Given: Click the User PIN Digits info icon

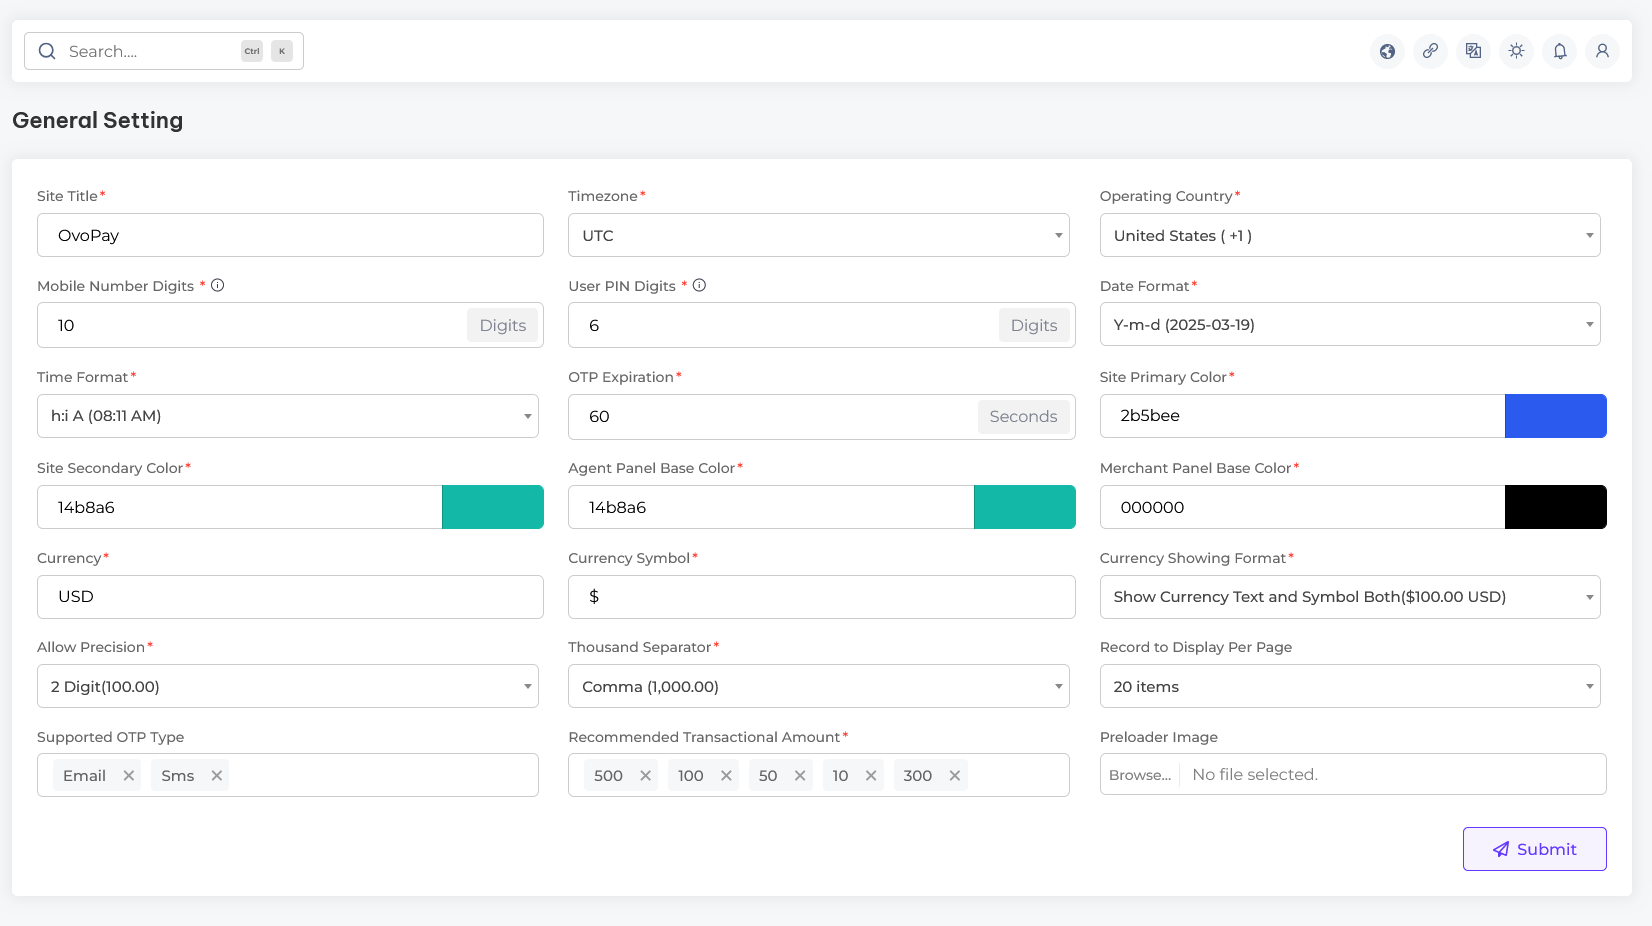Looking at the screenshot, I should (700, 286).
